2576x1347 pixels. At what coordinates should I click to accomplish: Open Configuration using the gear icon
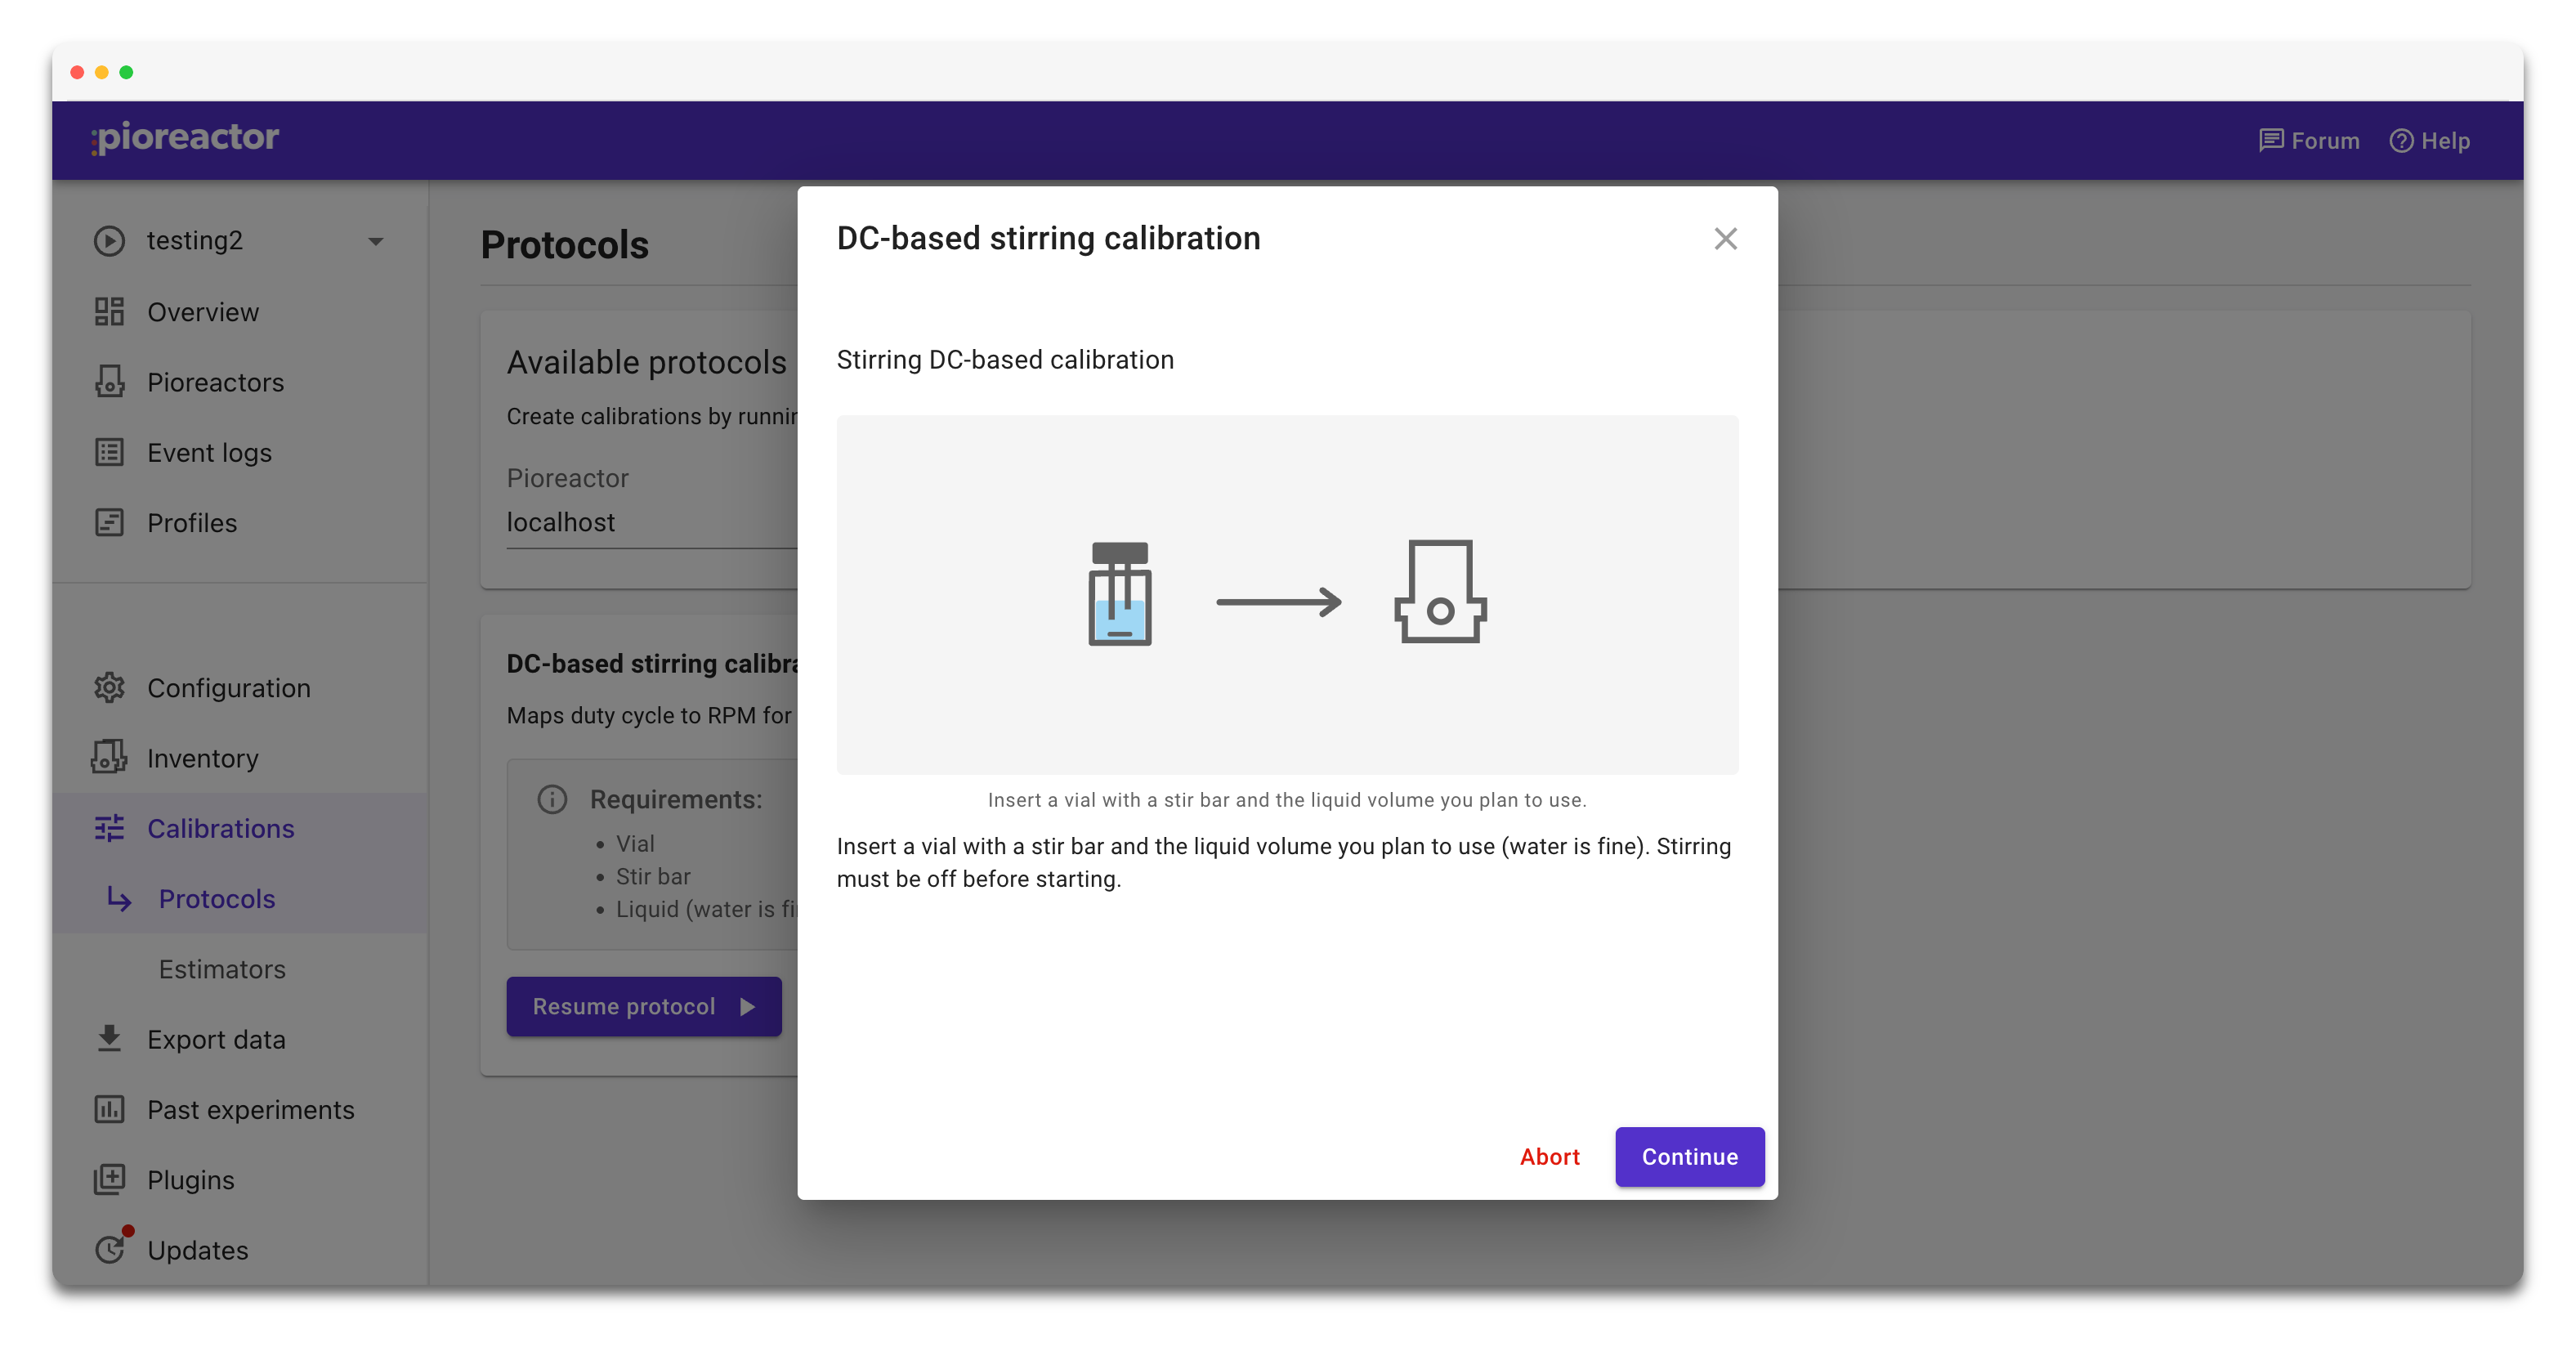coord(110,688)
